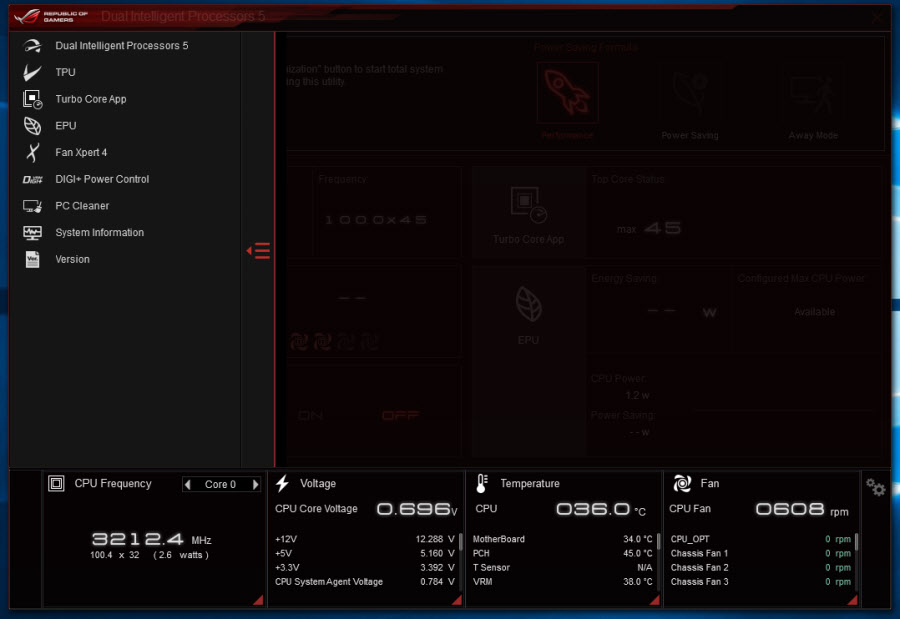The width and height of the screenshot is (900, 619).
Task: Click the Voltage lightning bolt icon
Action: point(282,483)
